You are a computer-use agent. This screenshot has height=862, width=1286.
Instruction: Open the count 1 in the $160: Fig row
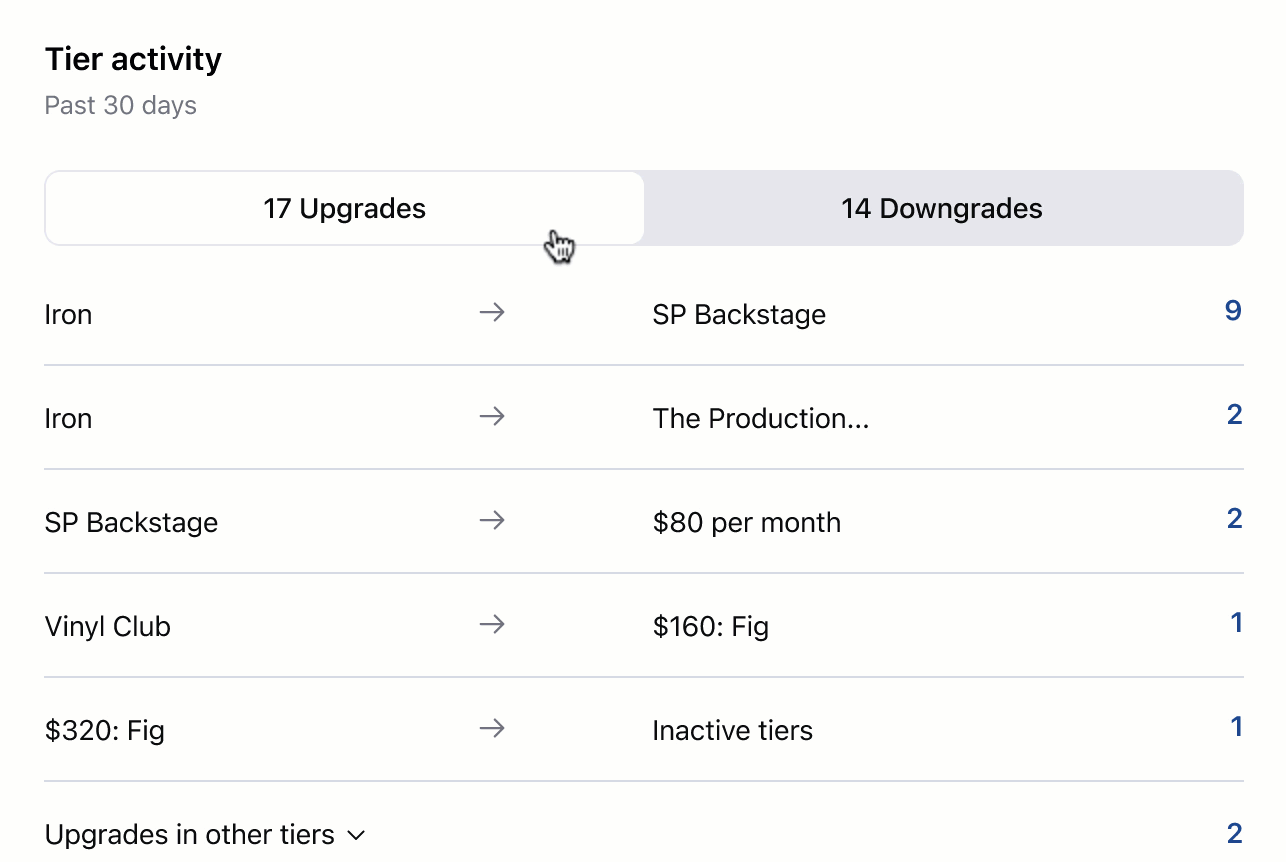1236,623
